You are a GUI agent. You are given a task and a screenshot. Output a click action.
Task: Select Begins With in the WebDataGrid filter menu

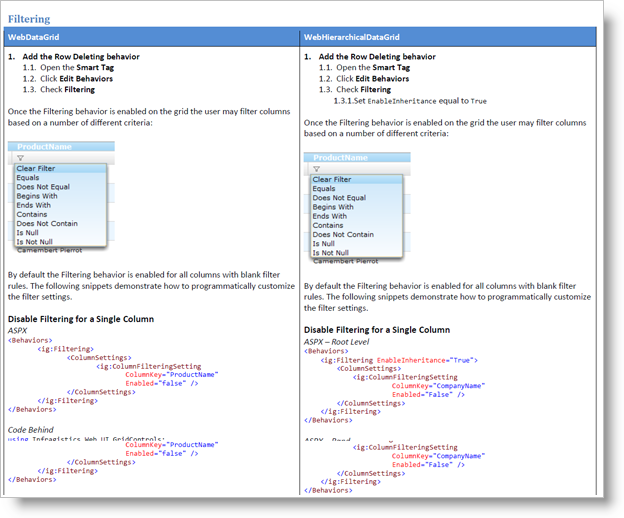37,196
